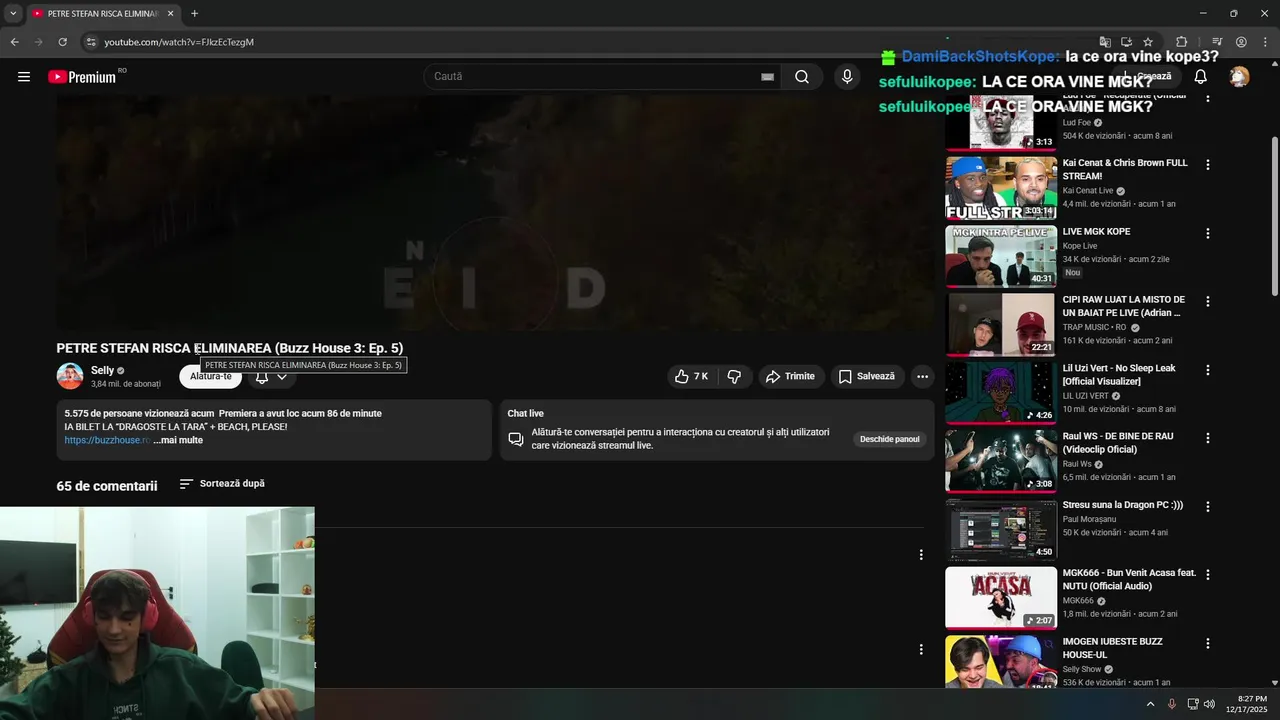Open the buzzhouse.ro description link
1280x720 pixels.
point(107,440)
